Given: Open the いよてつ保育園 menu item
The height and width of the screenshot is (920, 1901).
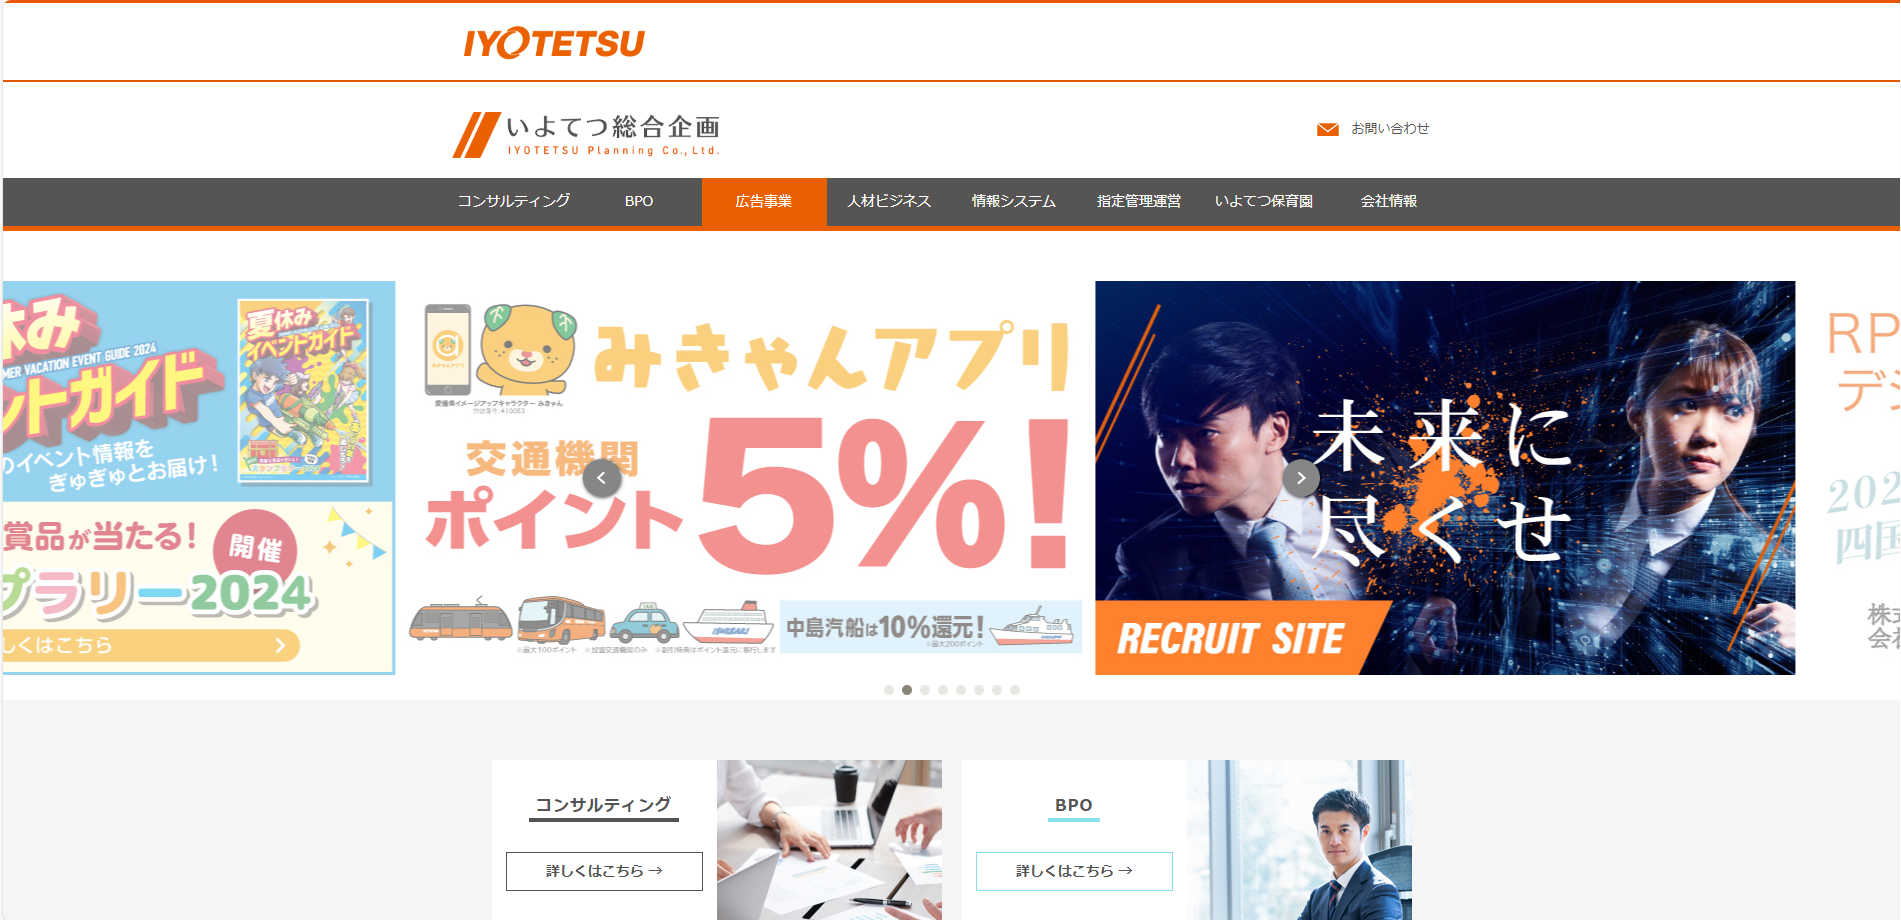Looking at the screenshot, I should click(1264, 201).
